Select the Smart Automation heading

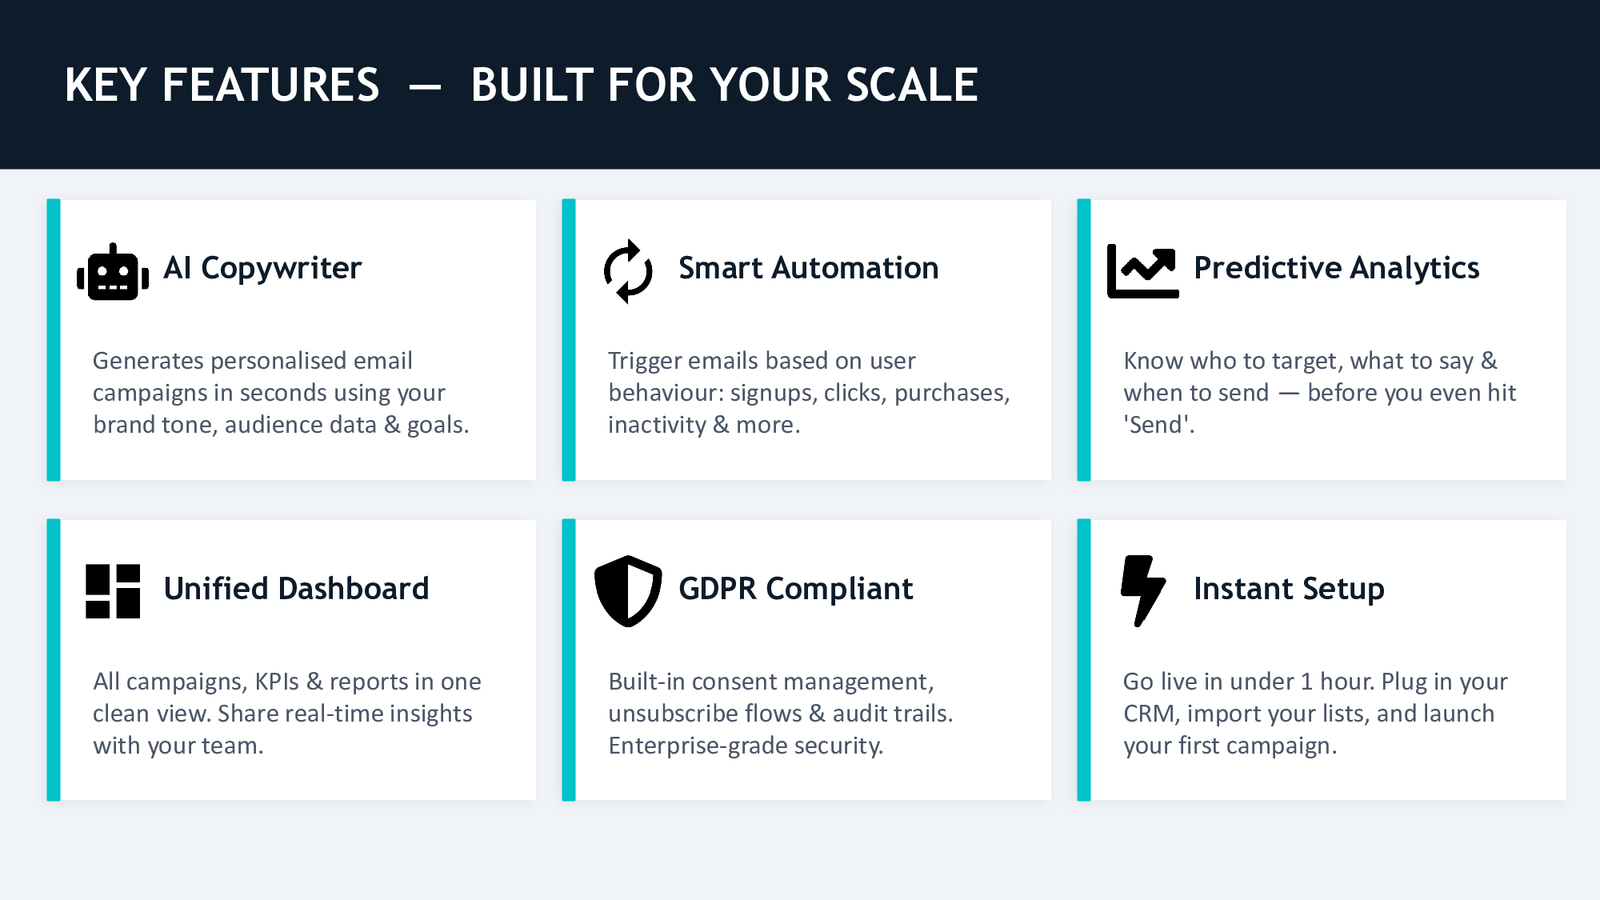click(x=808, y=268)
